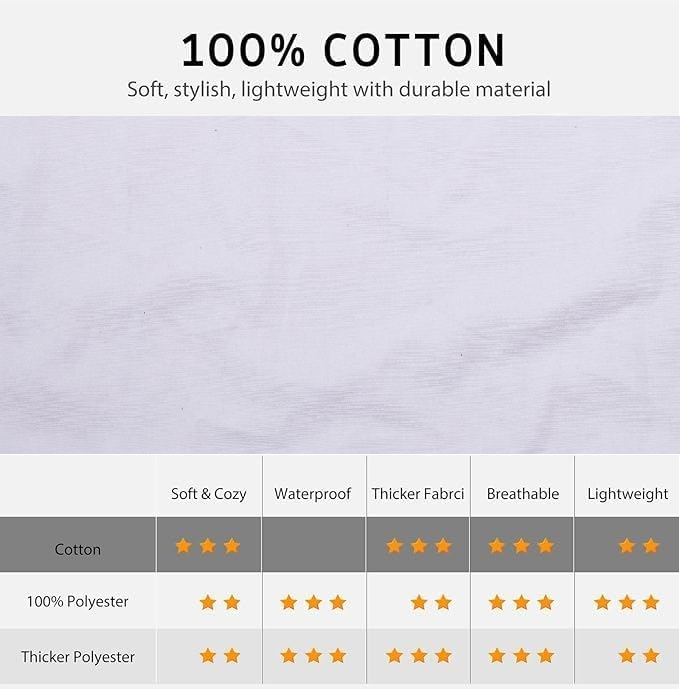Click the 100% COTTON heading
The height and width of the screenshot is (692, 684).
tap(342, 50)
